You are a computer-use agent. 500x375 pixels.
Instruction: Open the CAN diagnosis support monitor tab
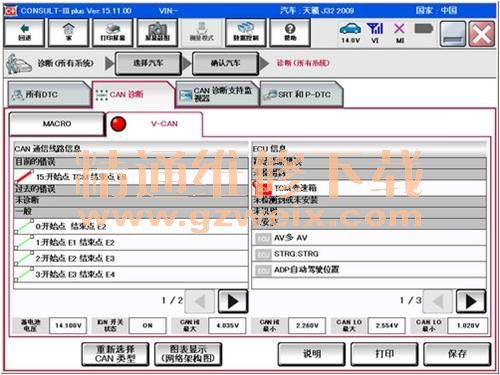pyautogui.click(x=217, y=94)
